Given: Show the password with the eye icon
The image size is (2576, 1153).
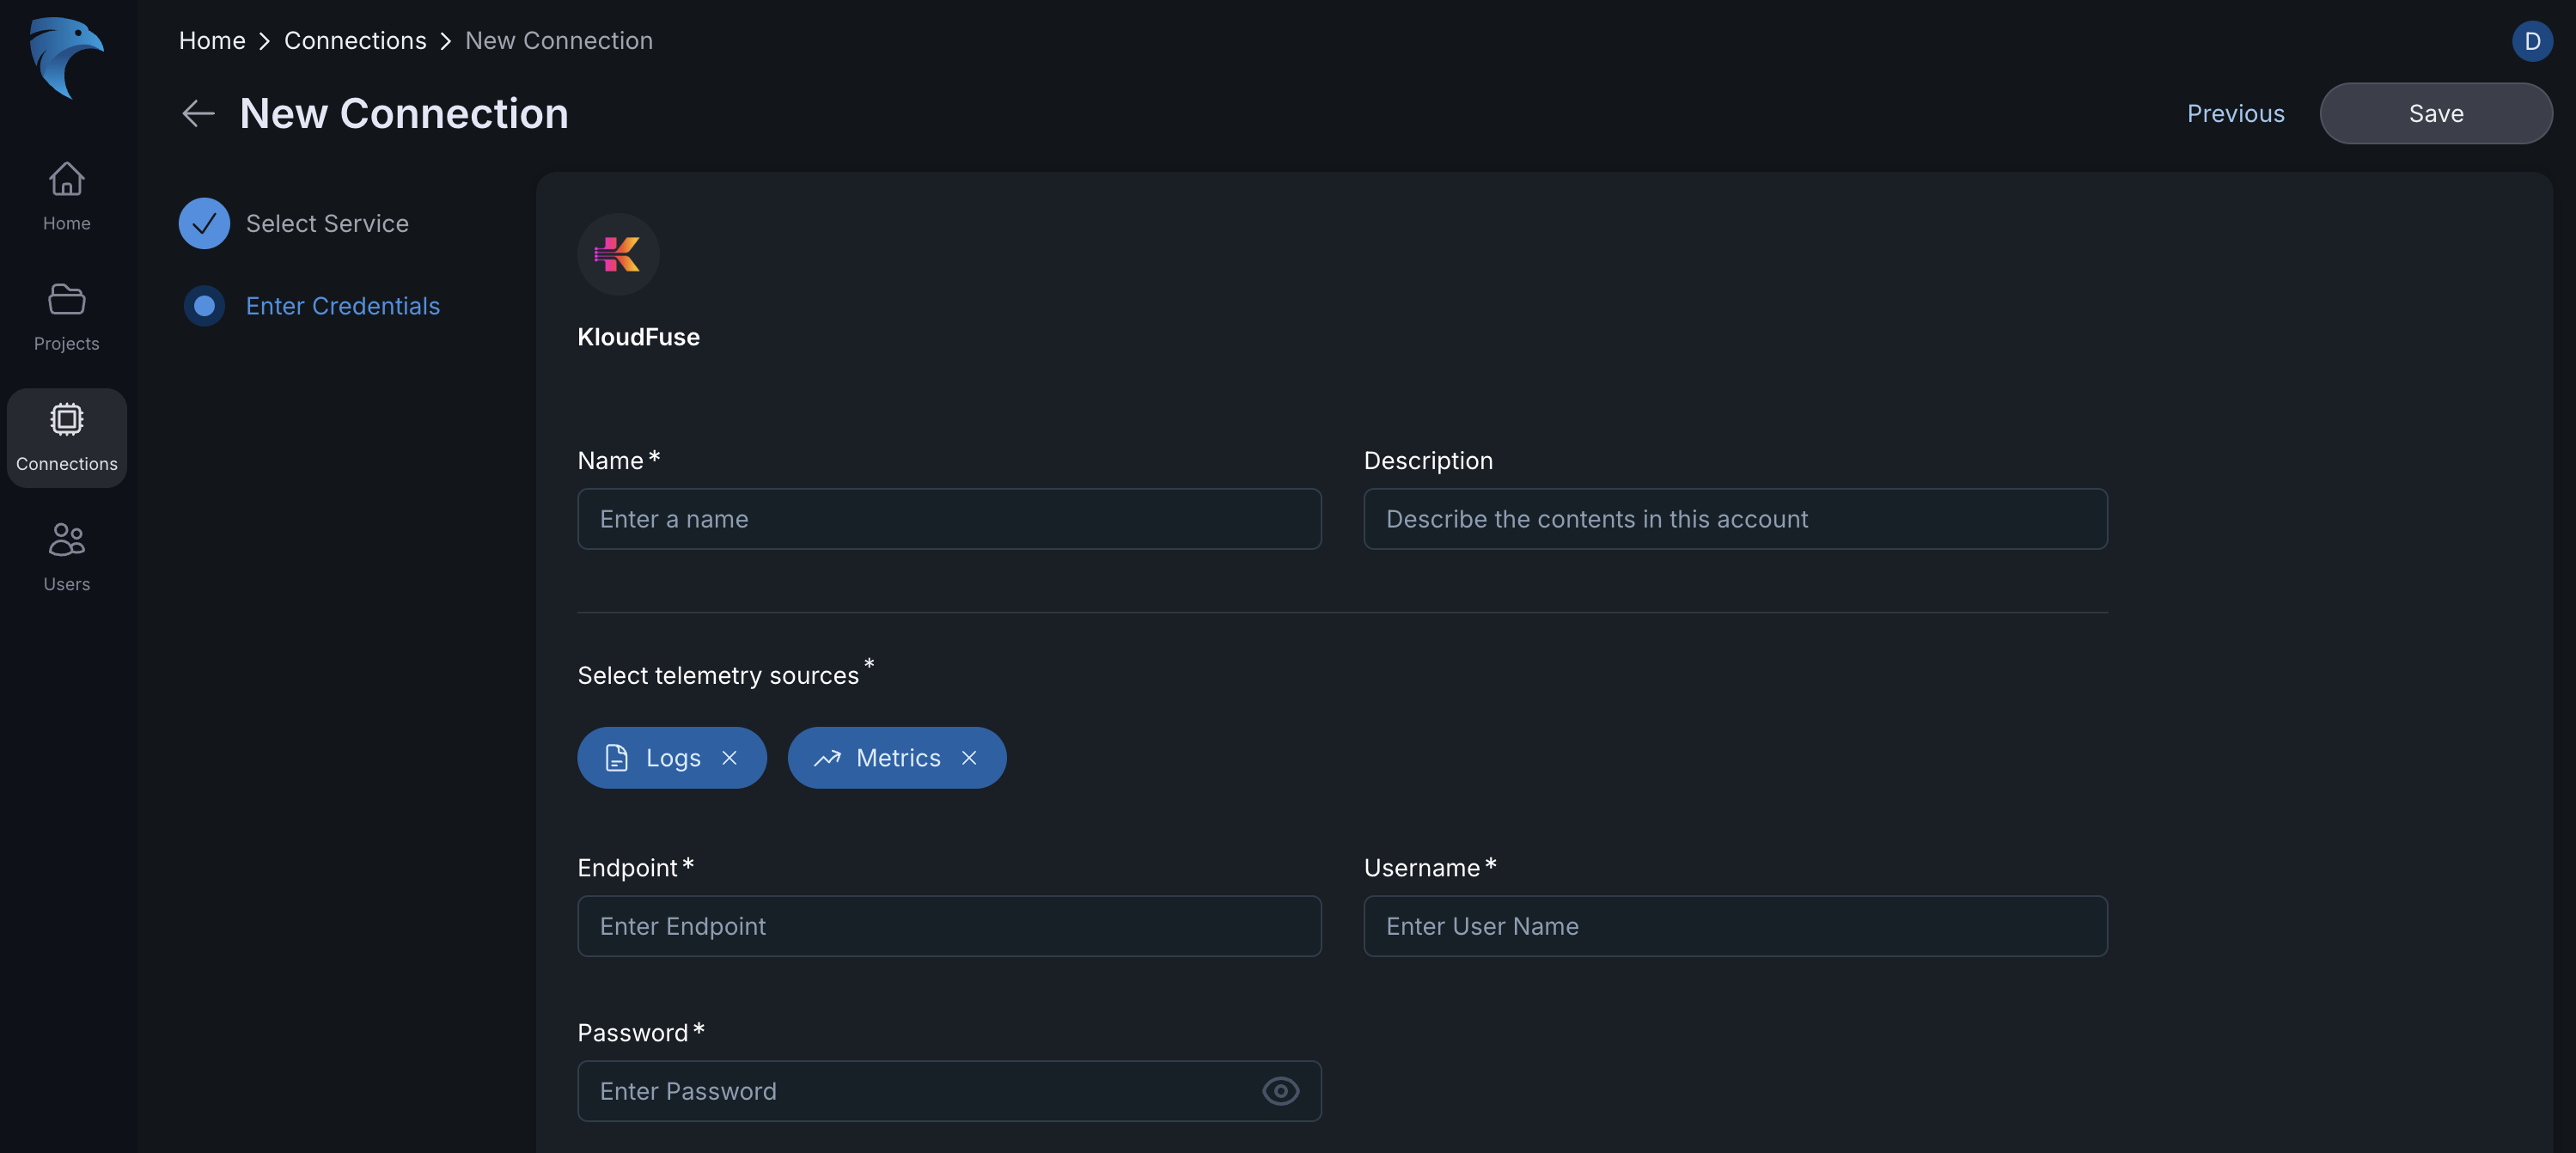Looking at the screenshot, I should 1279,1091.
